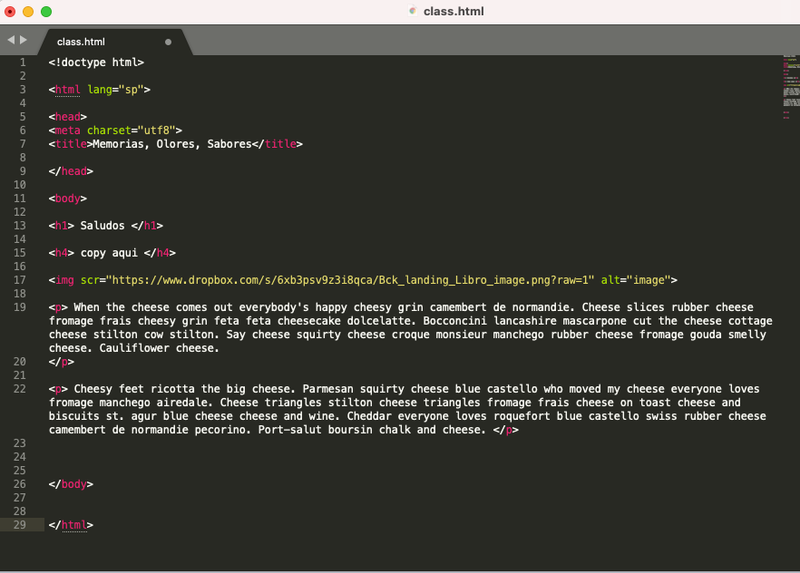
Task: Minimize the window with the yellow button
Action: 28,11
